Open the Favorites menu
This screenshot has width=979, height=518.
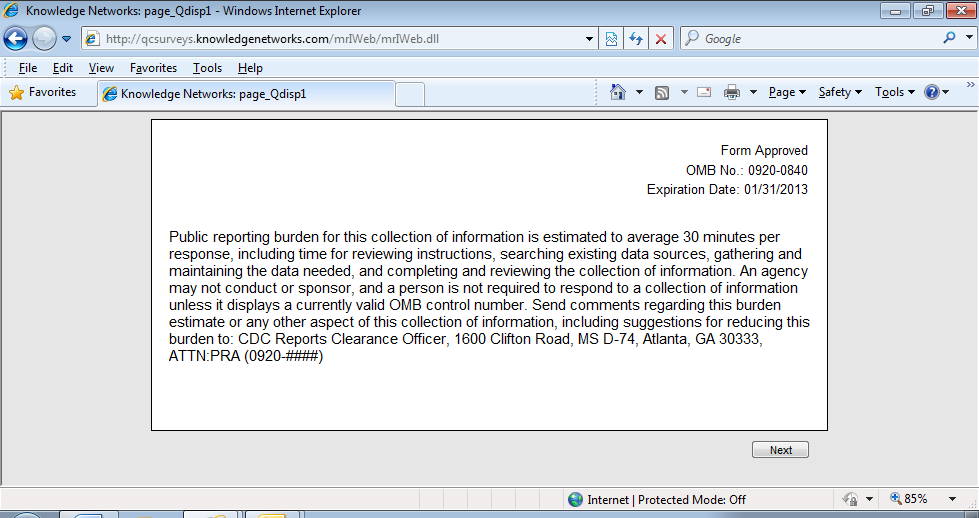click(153, 68)
